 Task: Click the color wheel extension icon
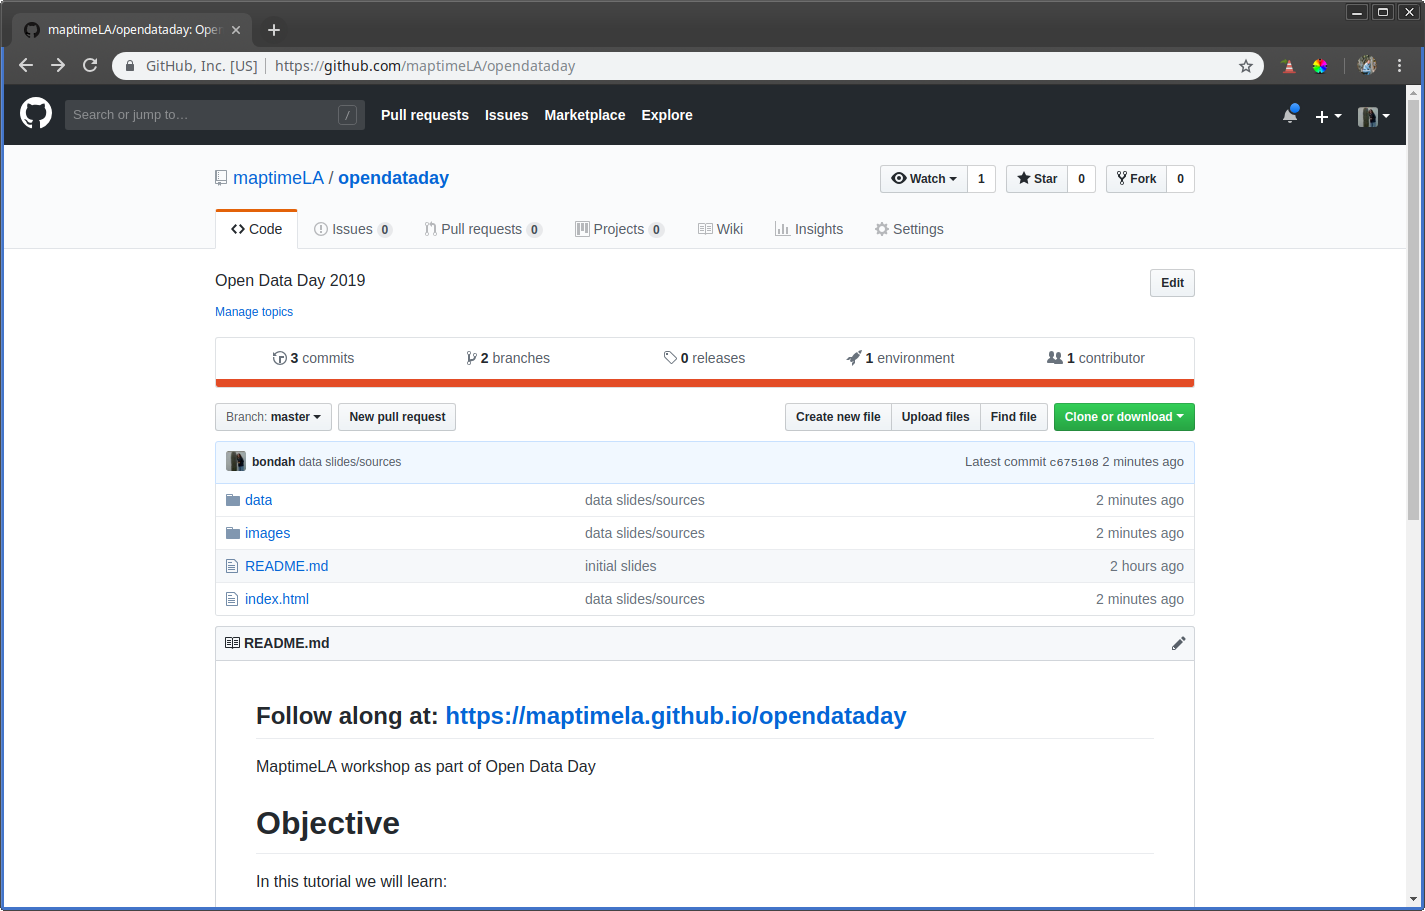(x=1320, y=66)
